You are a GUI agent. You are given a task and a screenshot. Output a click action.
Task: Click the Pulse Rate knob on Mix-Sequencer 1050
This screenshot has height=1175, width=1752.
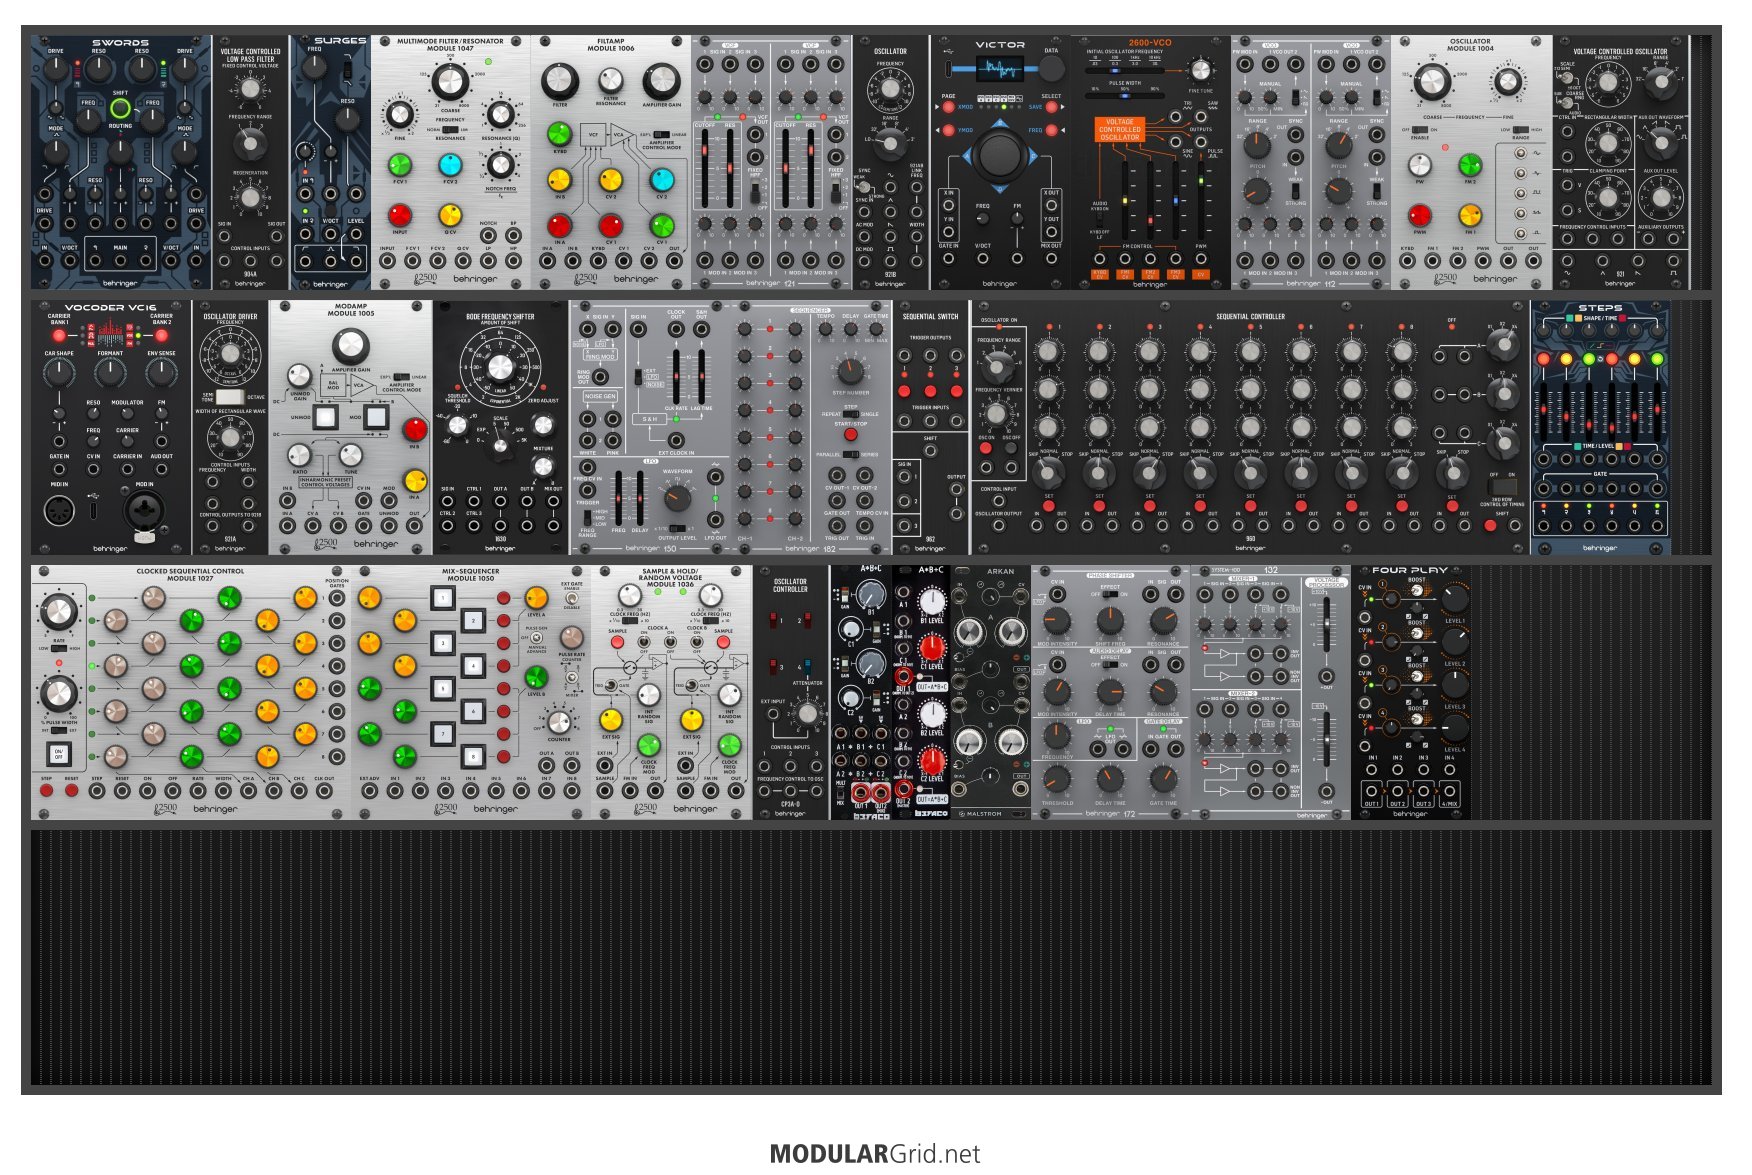tap(571, 637)
